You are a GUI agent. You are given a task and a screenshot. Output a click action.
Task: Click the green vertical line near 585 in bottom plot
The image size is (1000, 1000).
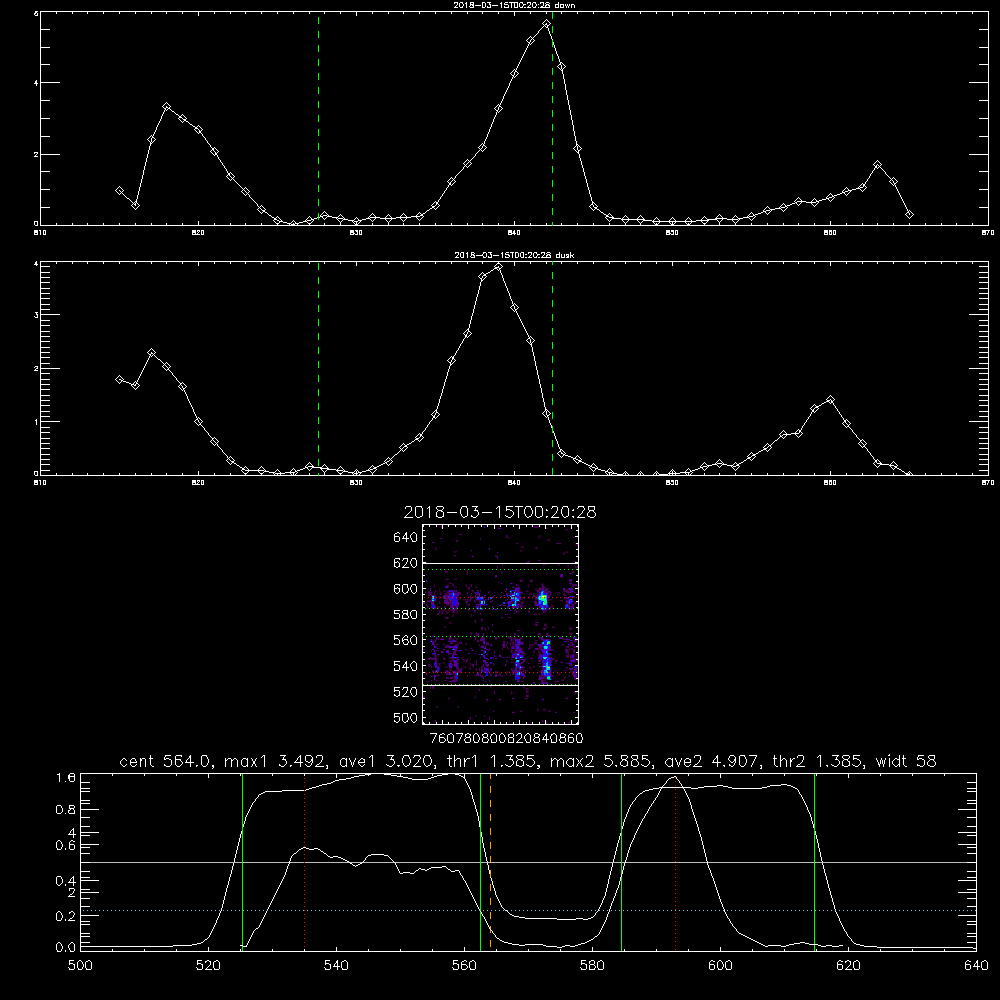pyautogui.click(x=621, y=861)
